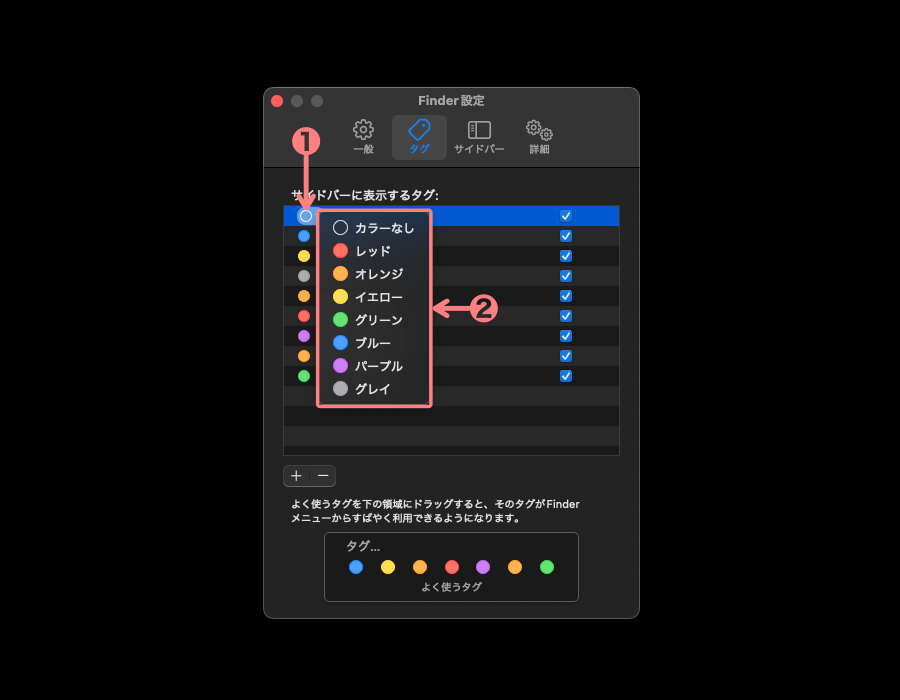This screenshot has width=900, height=700.
Task: Open the 一般 (General) gear tab
Action: [363, 137]
